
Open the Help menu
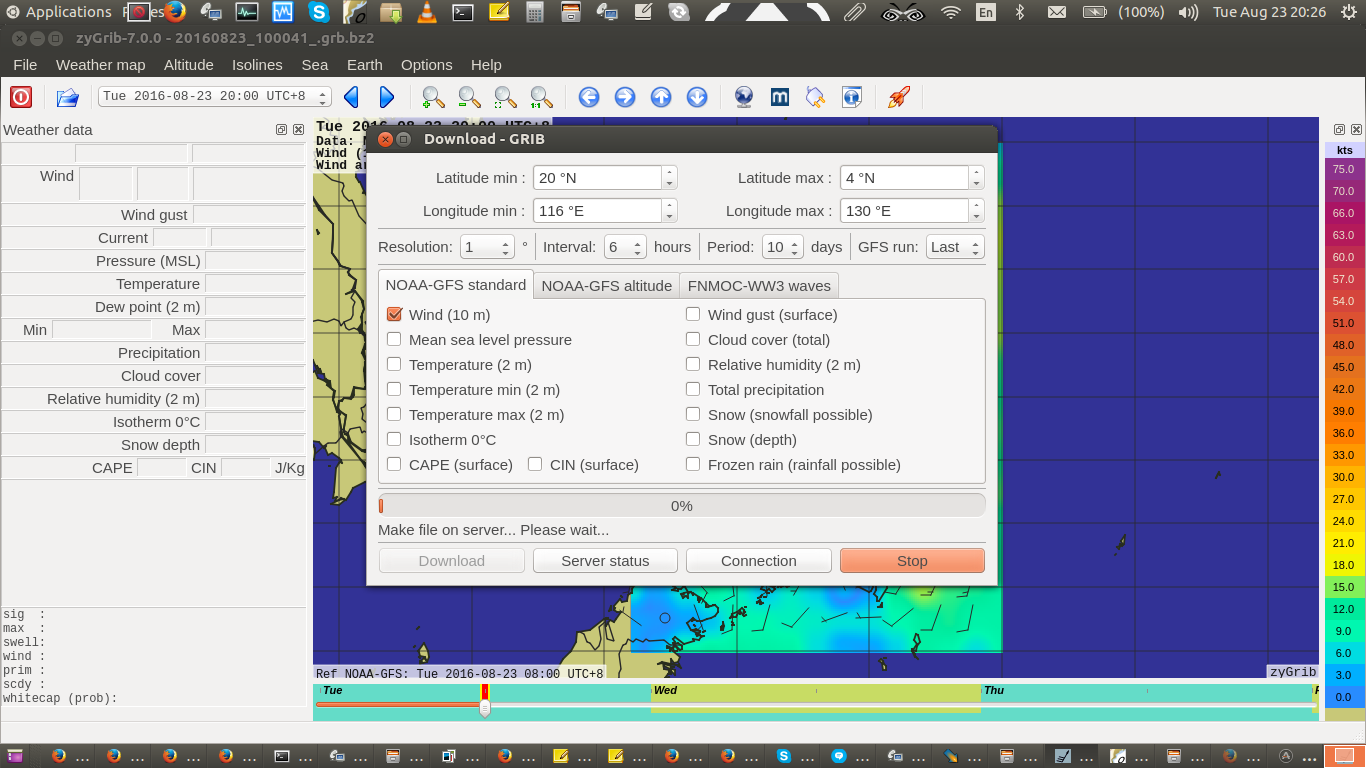[486, 64]
